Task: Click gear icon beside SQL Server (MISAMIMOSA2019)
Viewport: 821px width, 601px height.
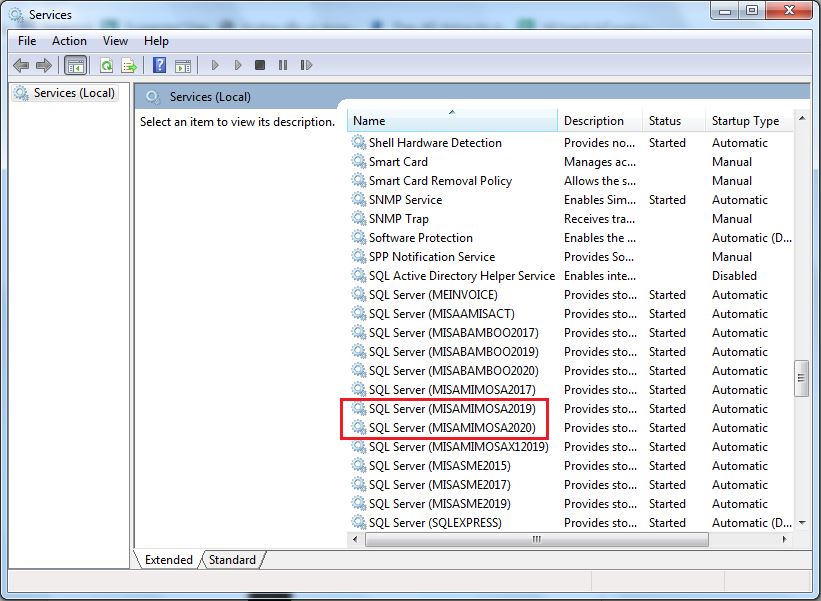Action: (x=359, y=408)
